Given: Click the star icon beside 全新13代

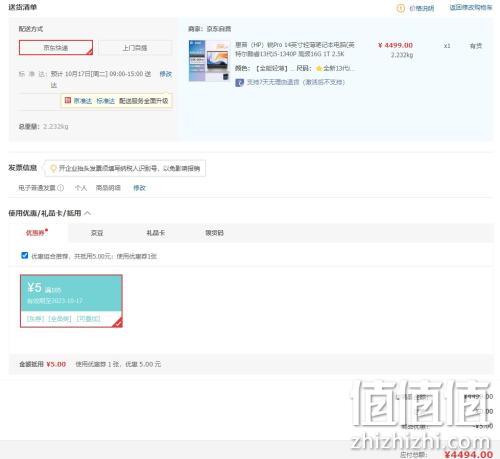Looking at the screenshot, I should [x=319, y=69].
